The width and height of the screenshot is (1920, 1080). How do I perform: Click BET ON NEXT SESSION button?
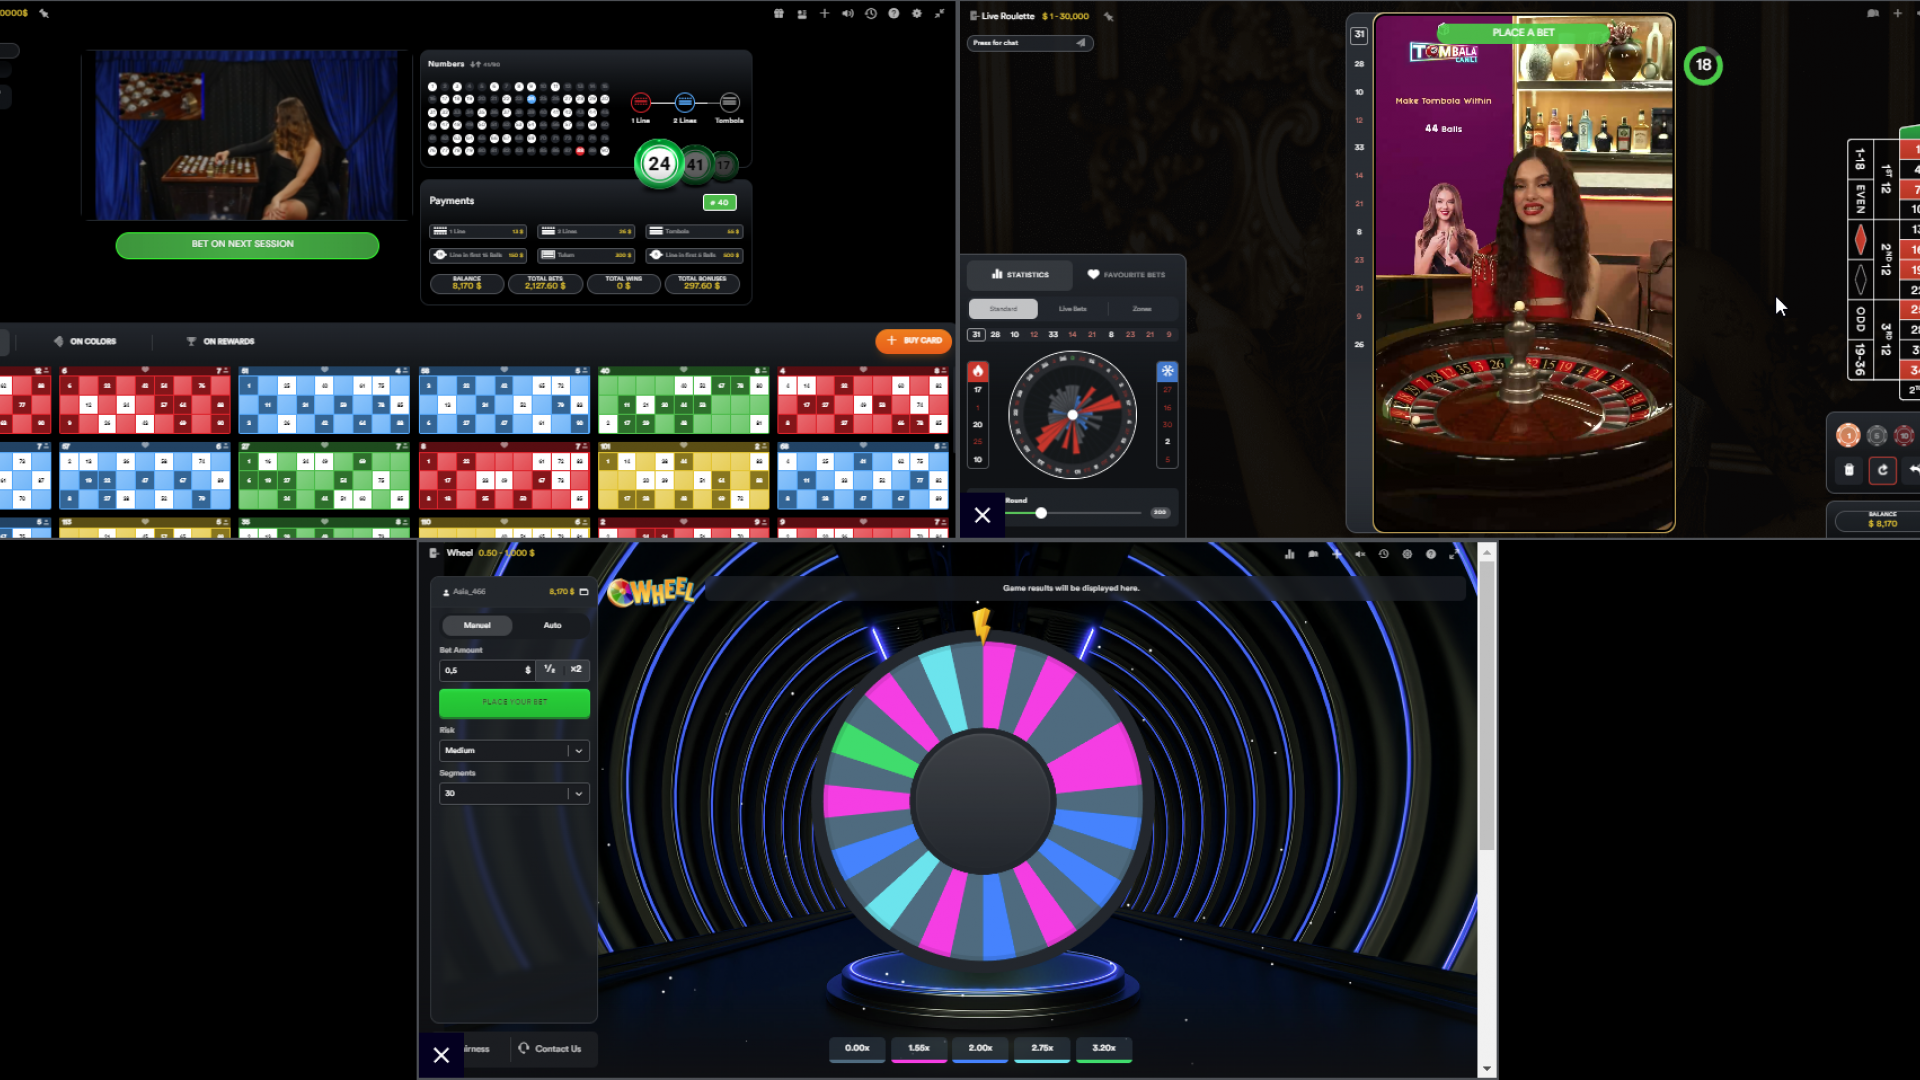click(x=247, y=244)
